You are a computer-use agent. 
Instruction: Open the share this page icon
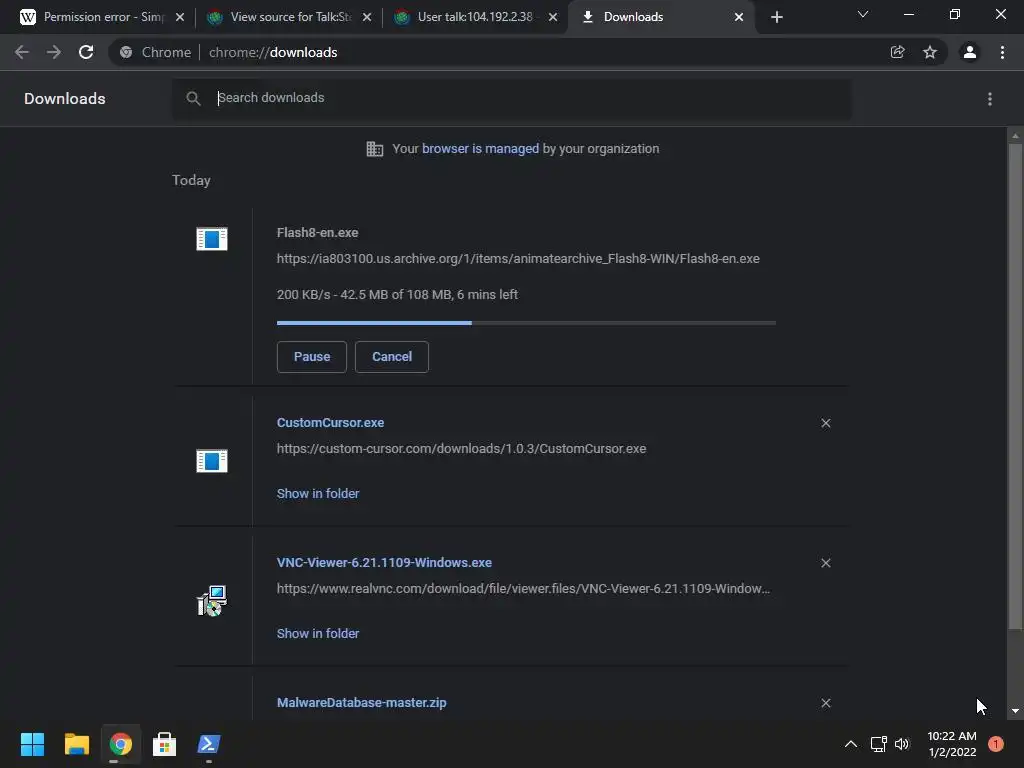(897, 52)
